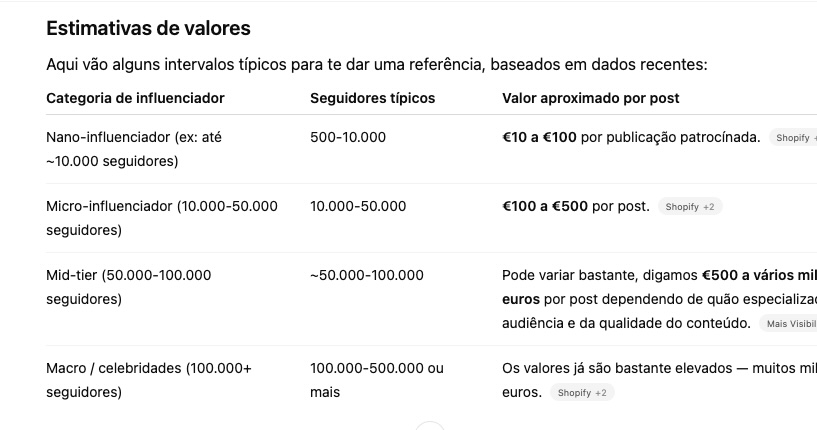Image resolution: width=817 pixels, height=430 pixels.
Task: Click the "500-10.000" typical followers cell
Action: tap(348, 137)
